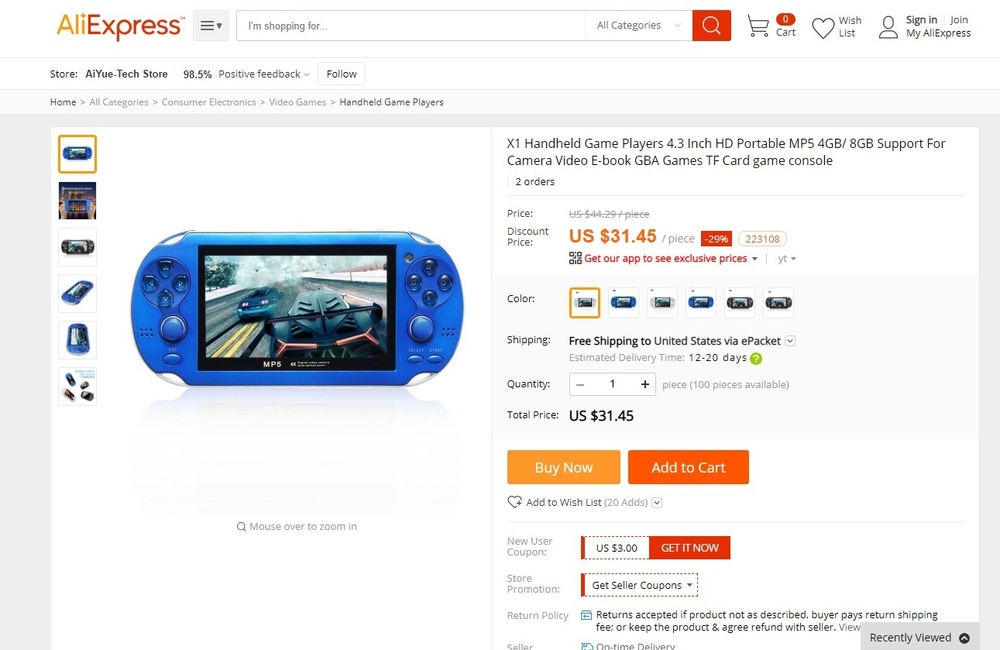Expand the Get Seller Coupons dropdown
This screenshot has width=1000, height=650.
click(640, 585)
